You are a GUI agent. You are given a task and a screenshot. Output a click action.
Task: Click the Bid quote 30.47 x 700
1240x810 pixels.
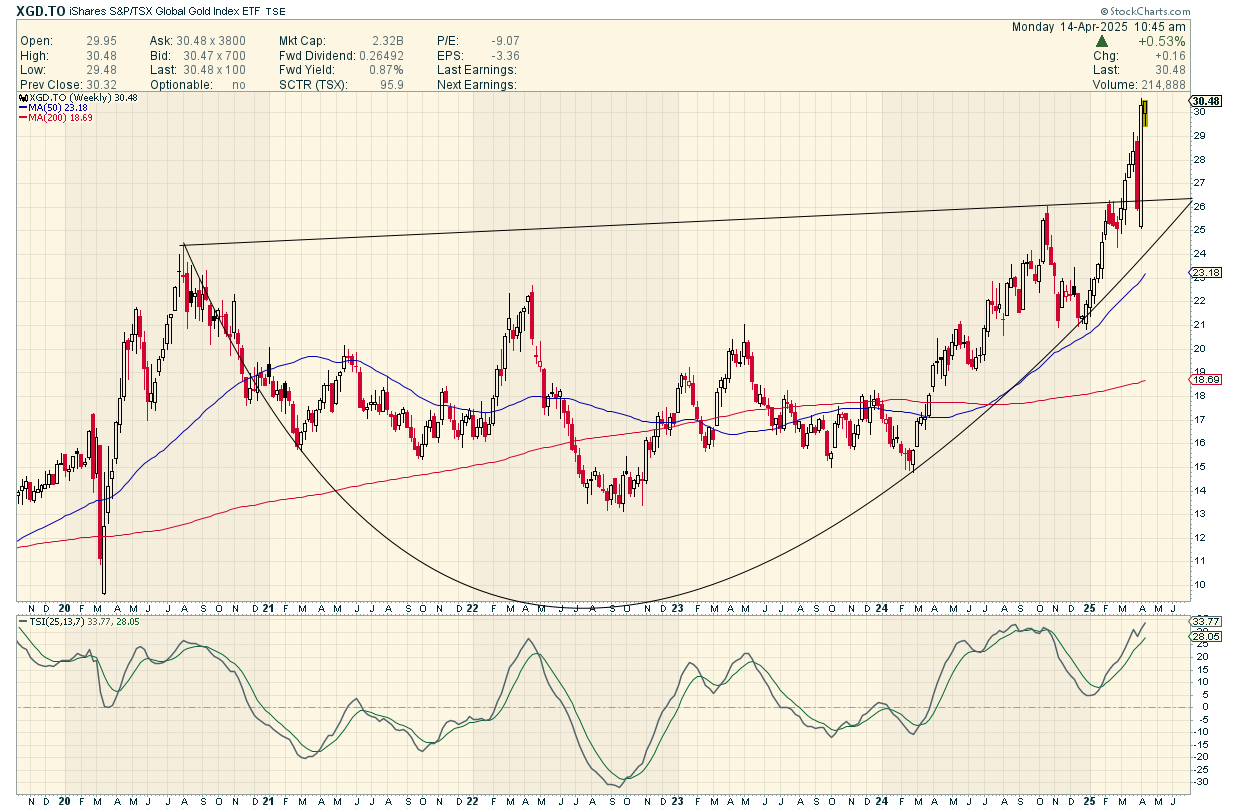click(x=215, y=56)
